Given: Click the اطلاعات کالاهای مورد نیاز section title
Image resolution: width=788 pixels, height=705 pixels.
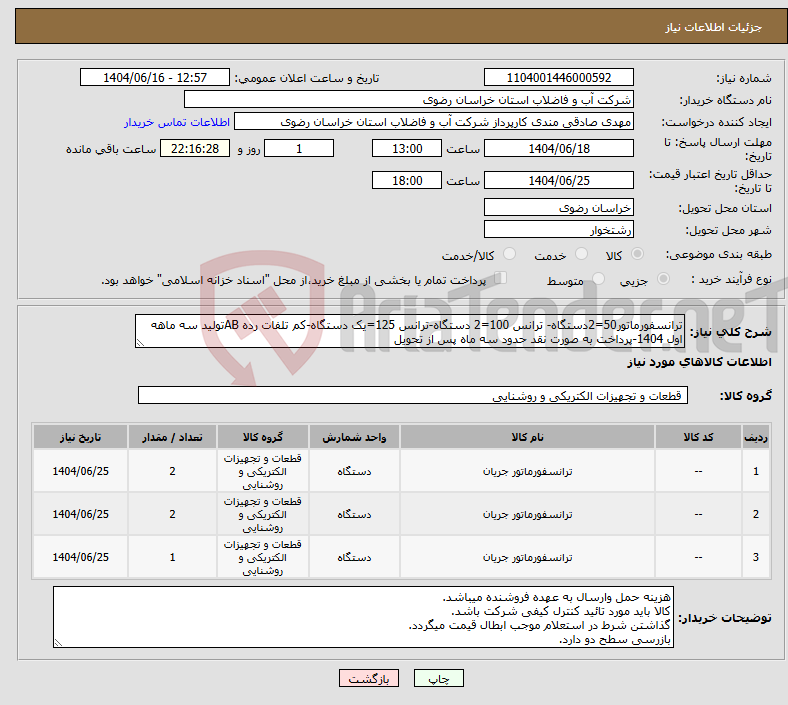Looking at the screenshot, I should pos(699,362).
